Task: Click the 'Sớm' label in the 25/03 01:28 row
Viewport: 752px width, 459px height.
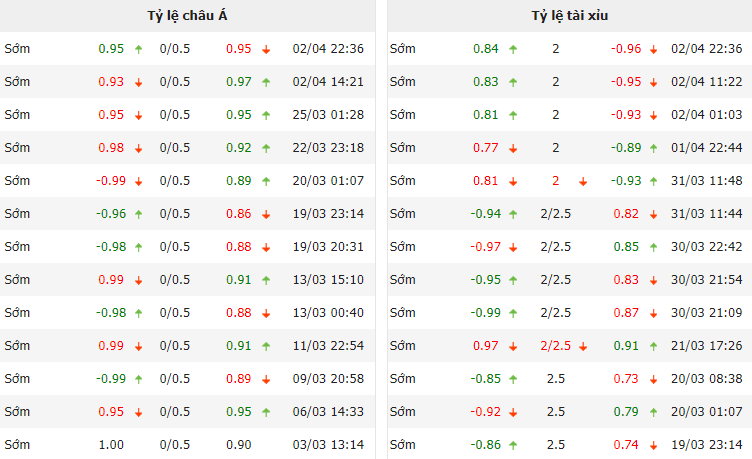Action: pos(17,115)
